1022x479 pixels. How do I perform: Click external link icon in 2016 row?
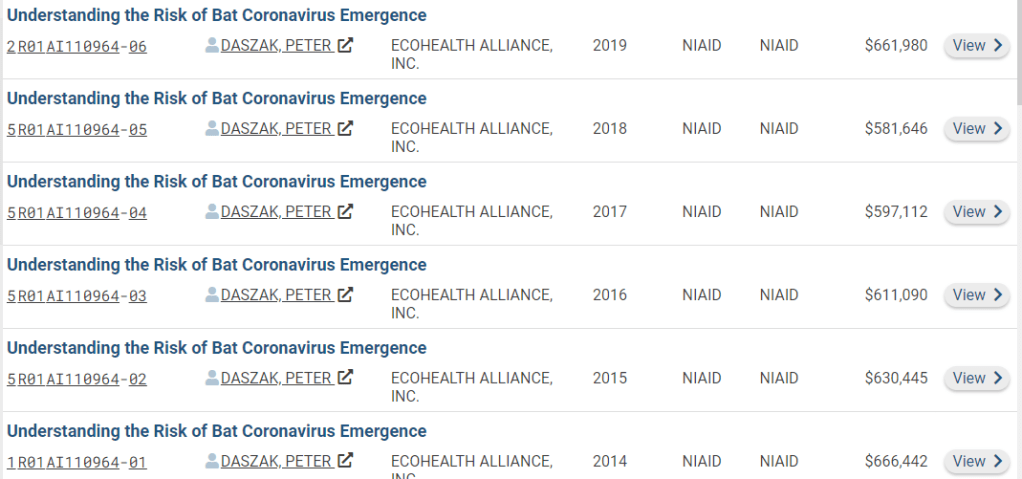tap(346, 295)
